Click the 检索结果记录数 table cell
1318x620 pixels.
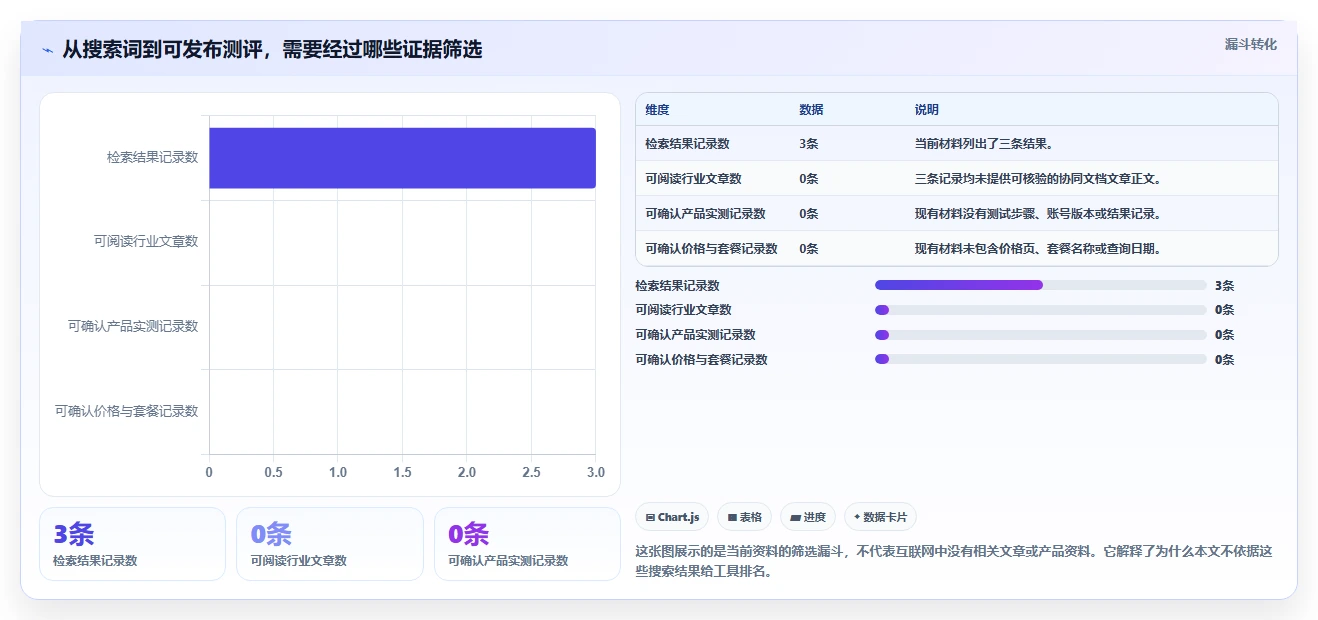(x=687, y=144)
